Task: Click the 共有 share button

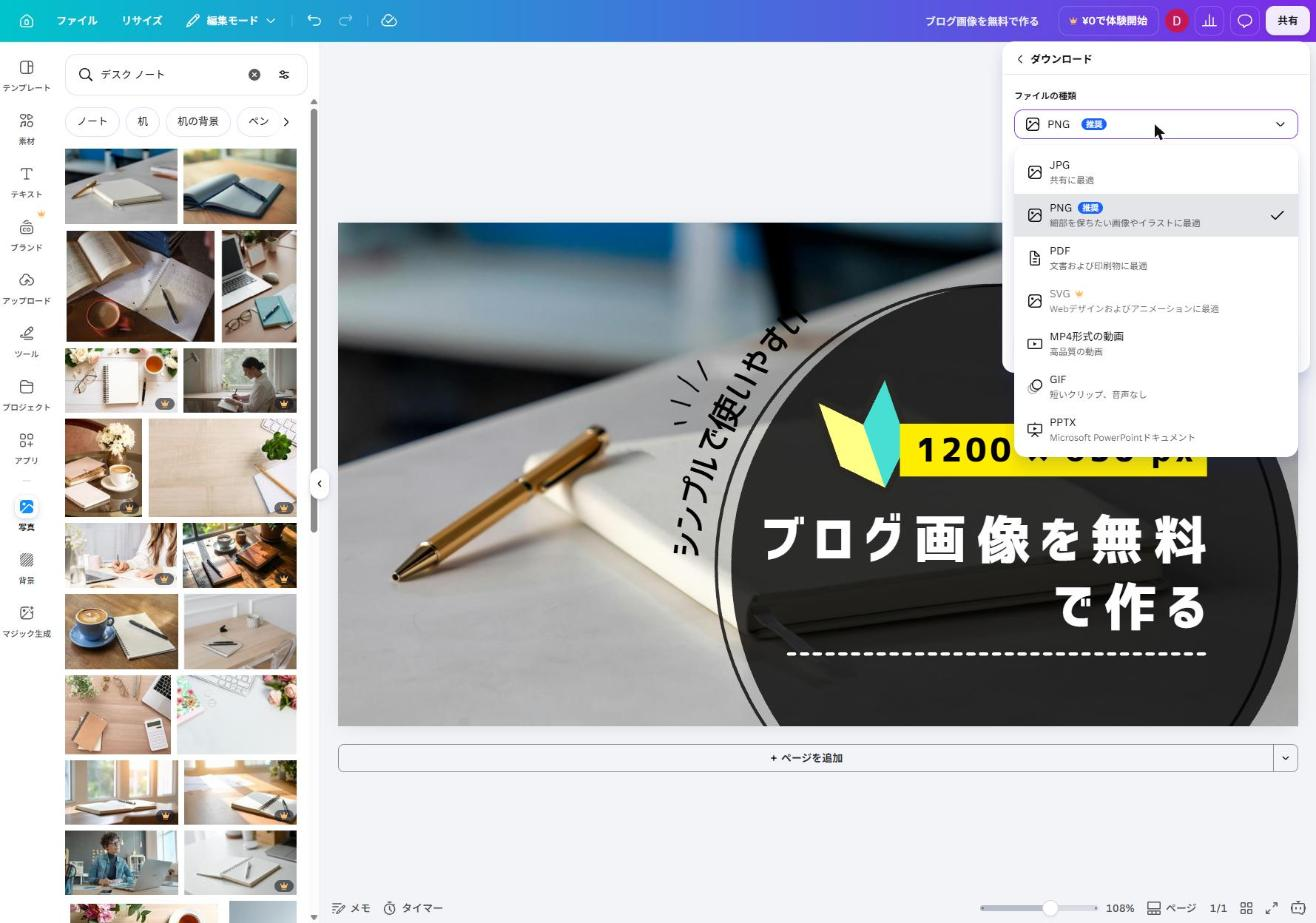Action: click(1287, 20)
